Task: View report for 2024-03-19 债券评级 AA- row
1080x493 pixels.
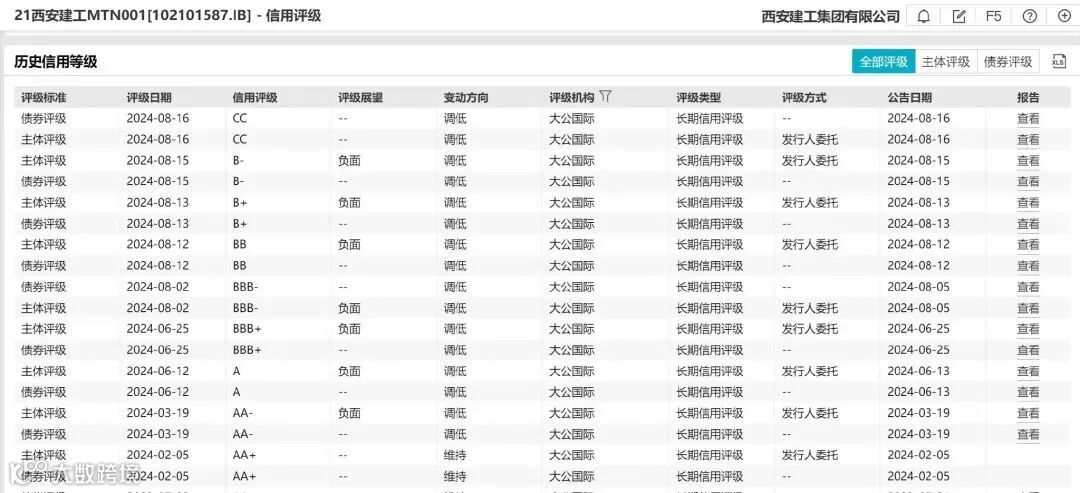Action: coord(1028,434)
